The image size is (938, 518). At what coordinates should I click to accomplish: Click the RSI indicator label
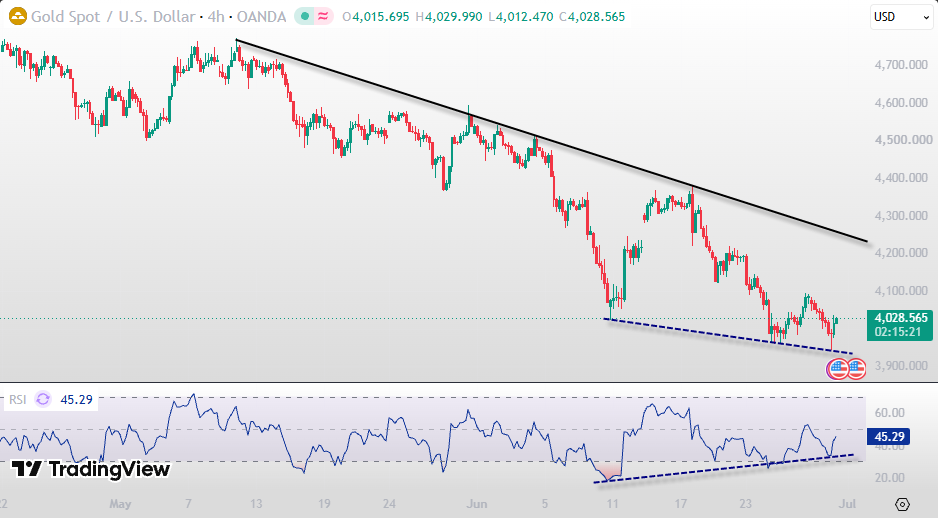[x=17, y=400]
